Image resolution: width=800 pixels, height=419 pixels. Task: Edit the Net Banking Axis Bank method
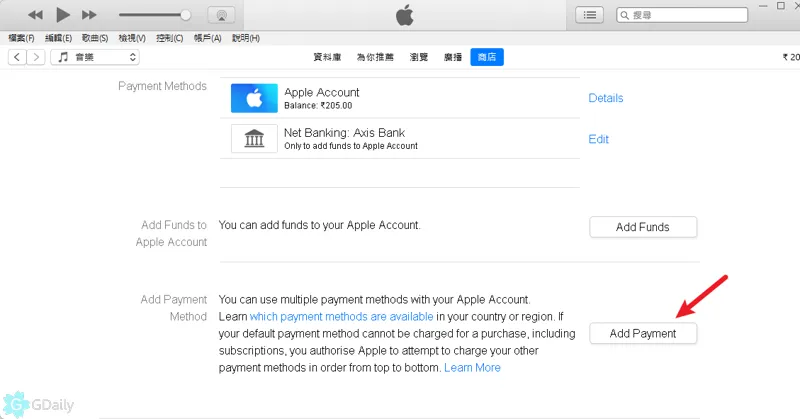tap(598, 139)
